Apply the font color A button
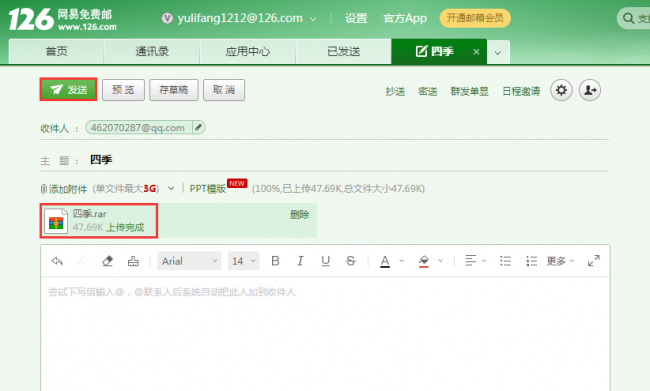Screen dimensions: 650x391 pos(385,261)
